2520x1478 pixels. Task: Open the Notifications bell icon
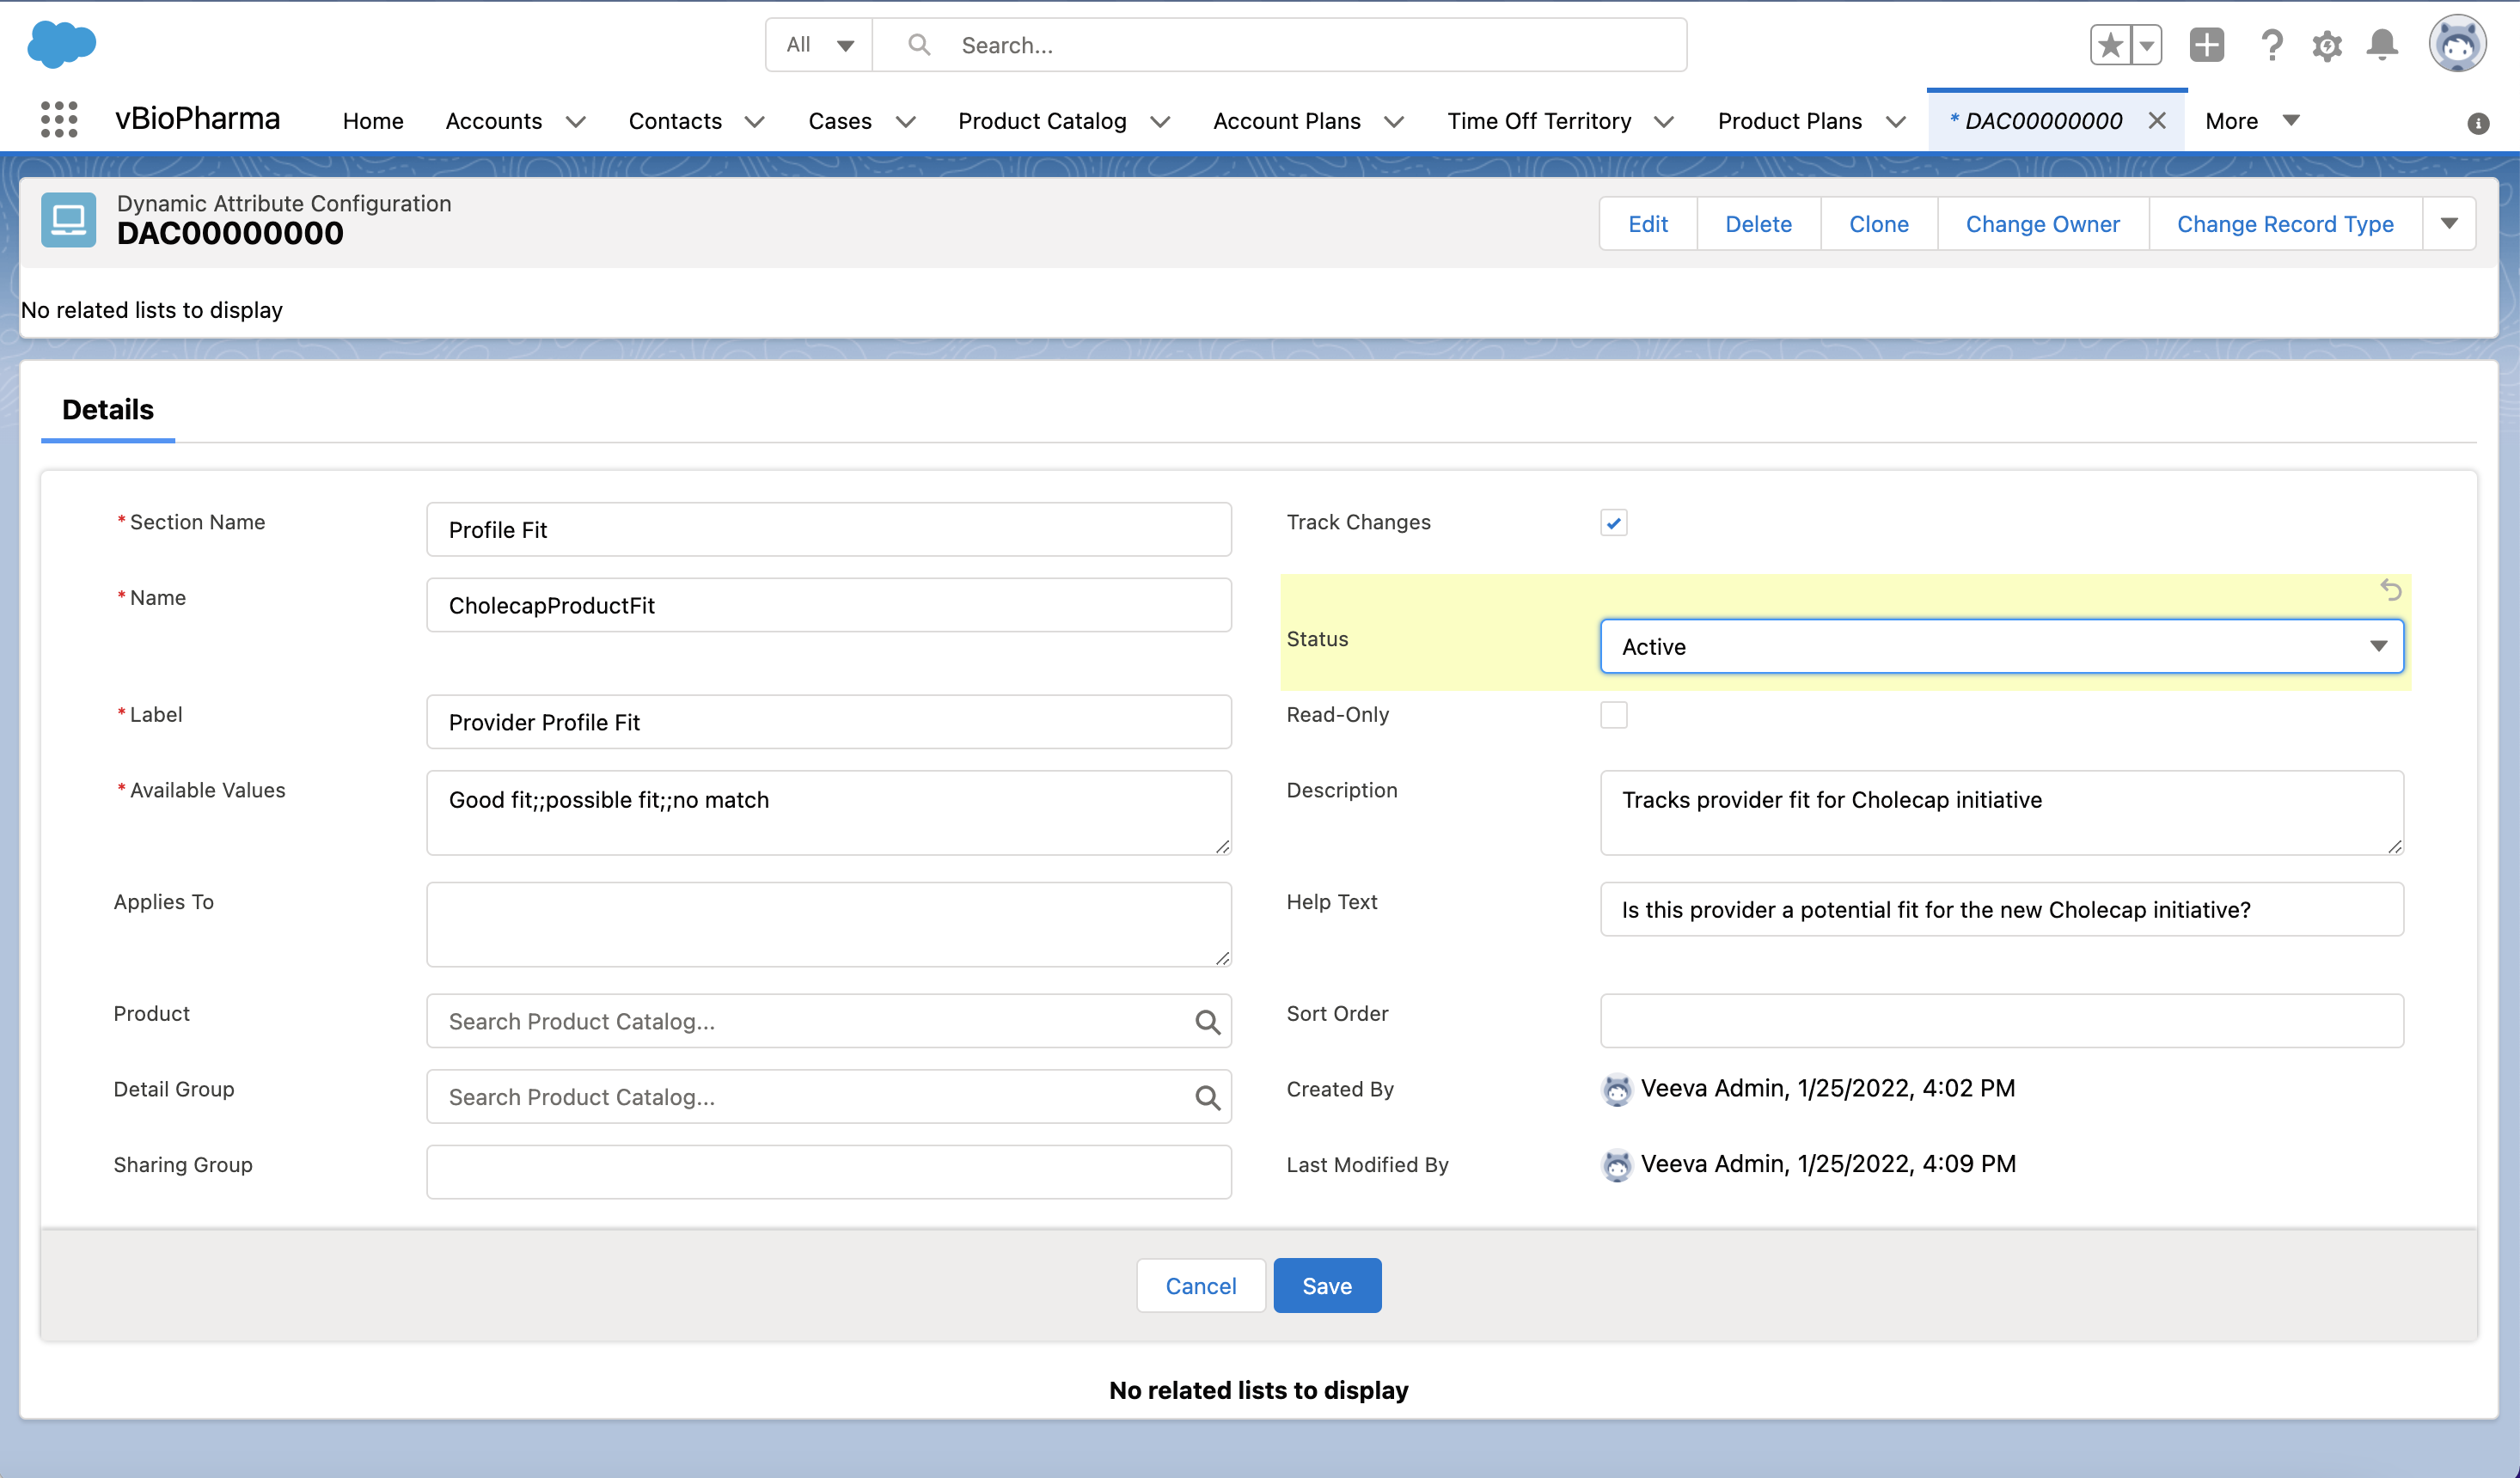point(2382,45)
